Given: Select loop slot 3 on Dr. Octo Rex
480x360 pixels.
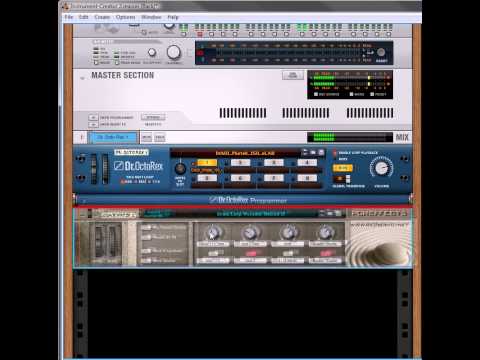Looking at the screenshot, I should pos(274,163).
